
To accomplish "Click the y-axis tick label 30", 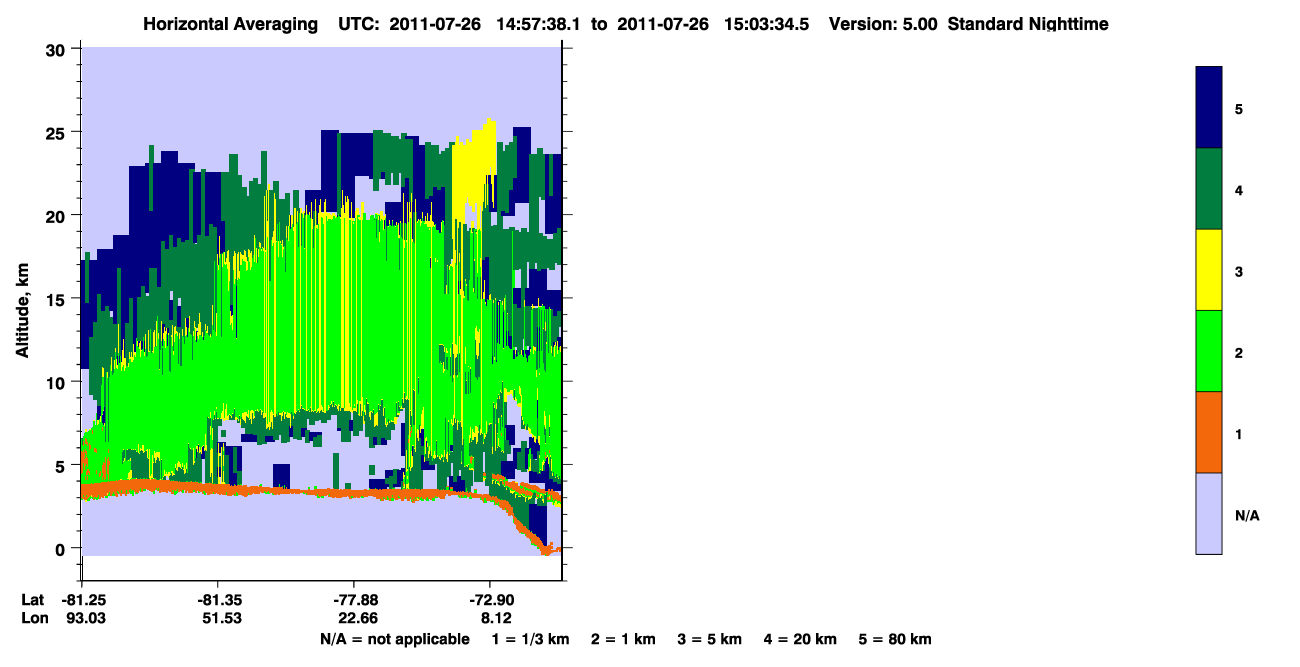I will (x=56, y=48).
